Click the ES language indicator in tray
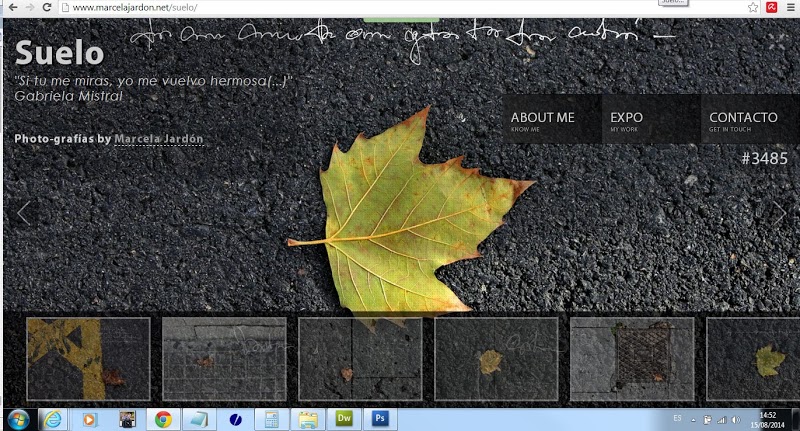 click(677, 418)
